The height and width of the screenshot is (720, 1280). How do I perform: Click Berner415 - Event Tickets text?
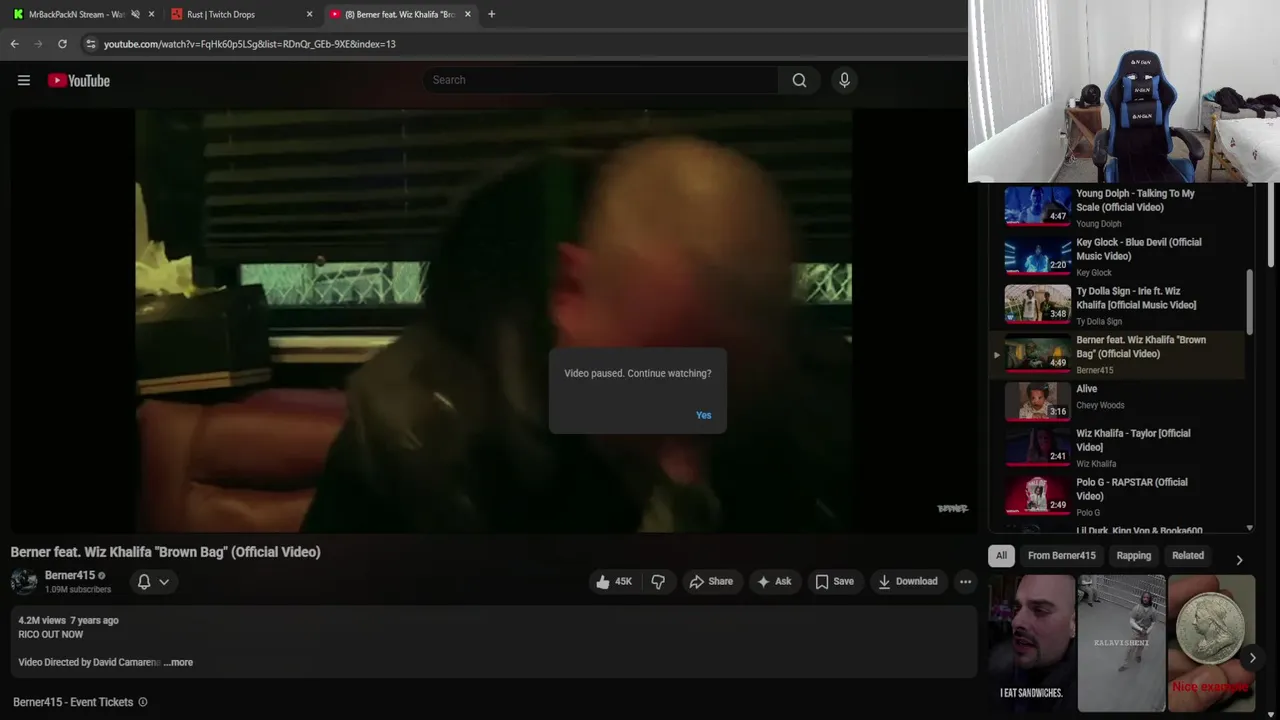[x=73, y=702]
